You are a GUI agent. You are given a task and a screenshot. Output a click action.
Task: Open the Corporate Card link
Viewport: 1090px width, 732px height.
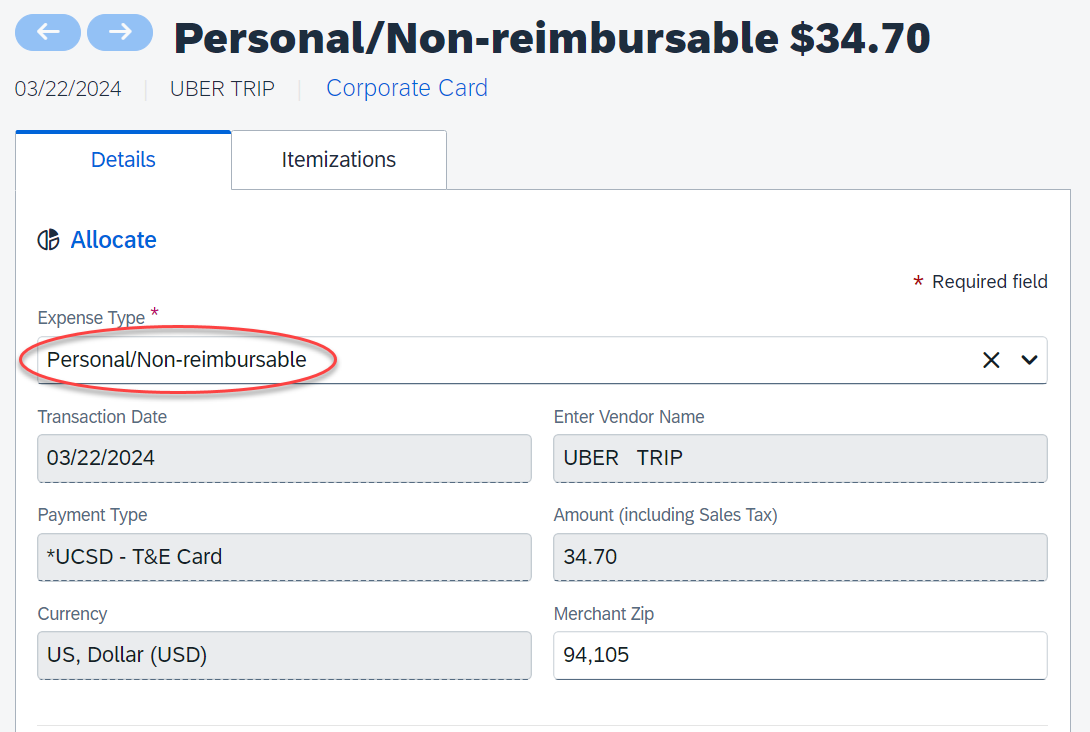coord(407,88)
